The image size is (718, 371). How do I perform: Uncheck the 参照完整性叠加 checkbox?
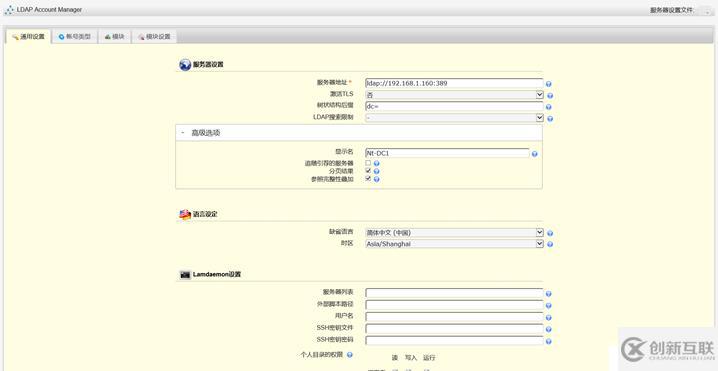(368, 179)
